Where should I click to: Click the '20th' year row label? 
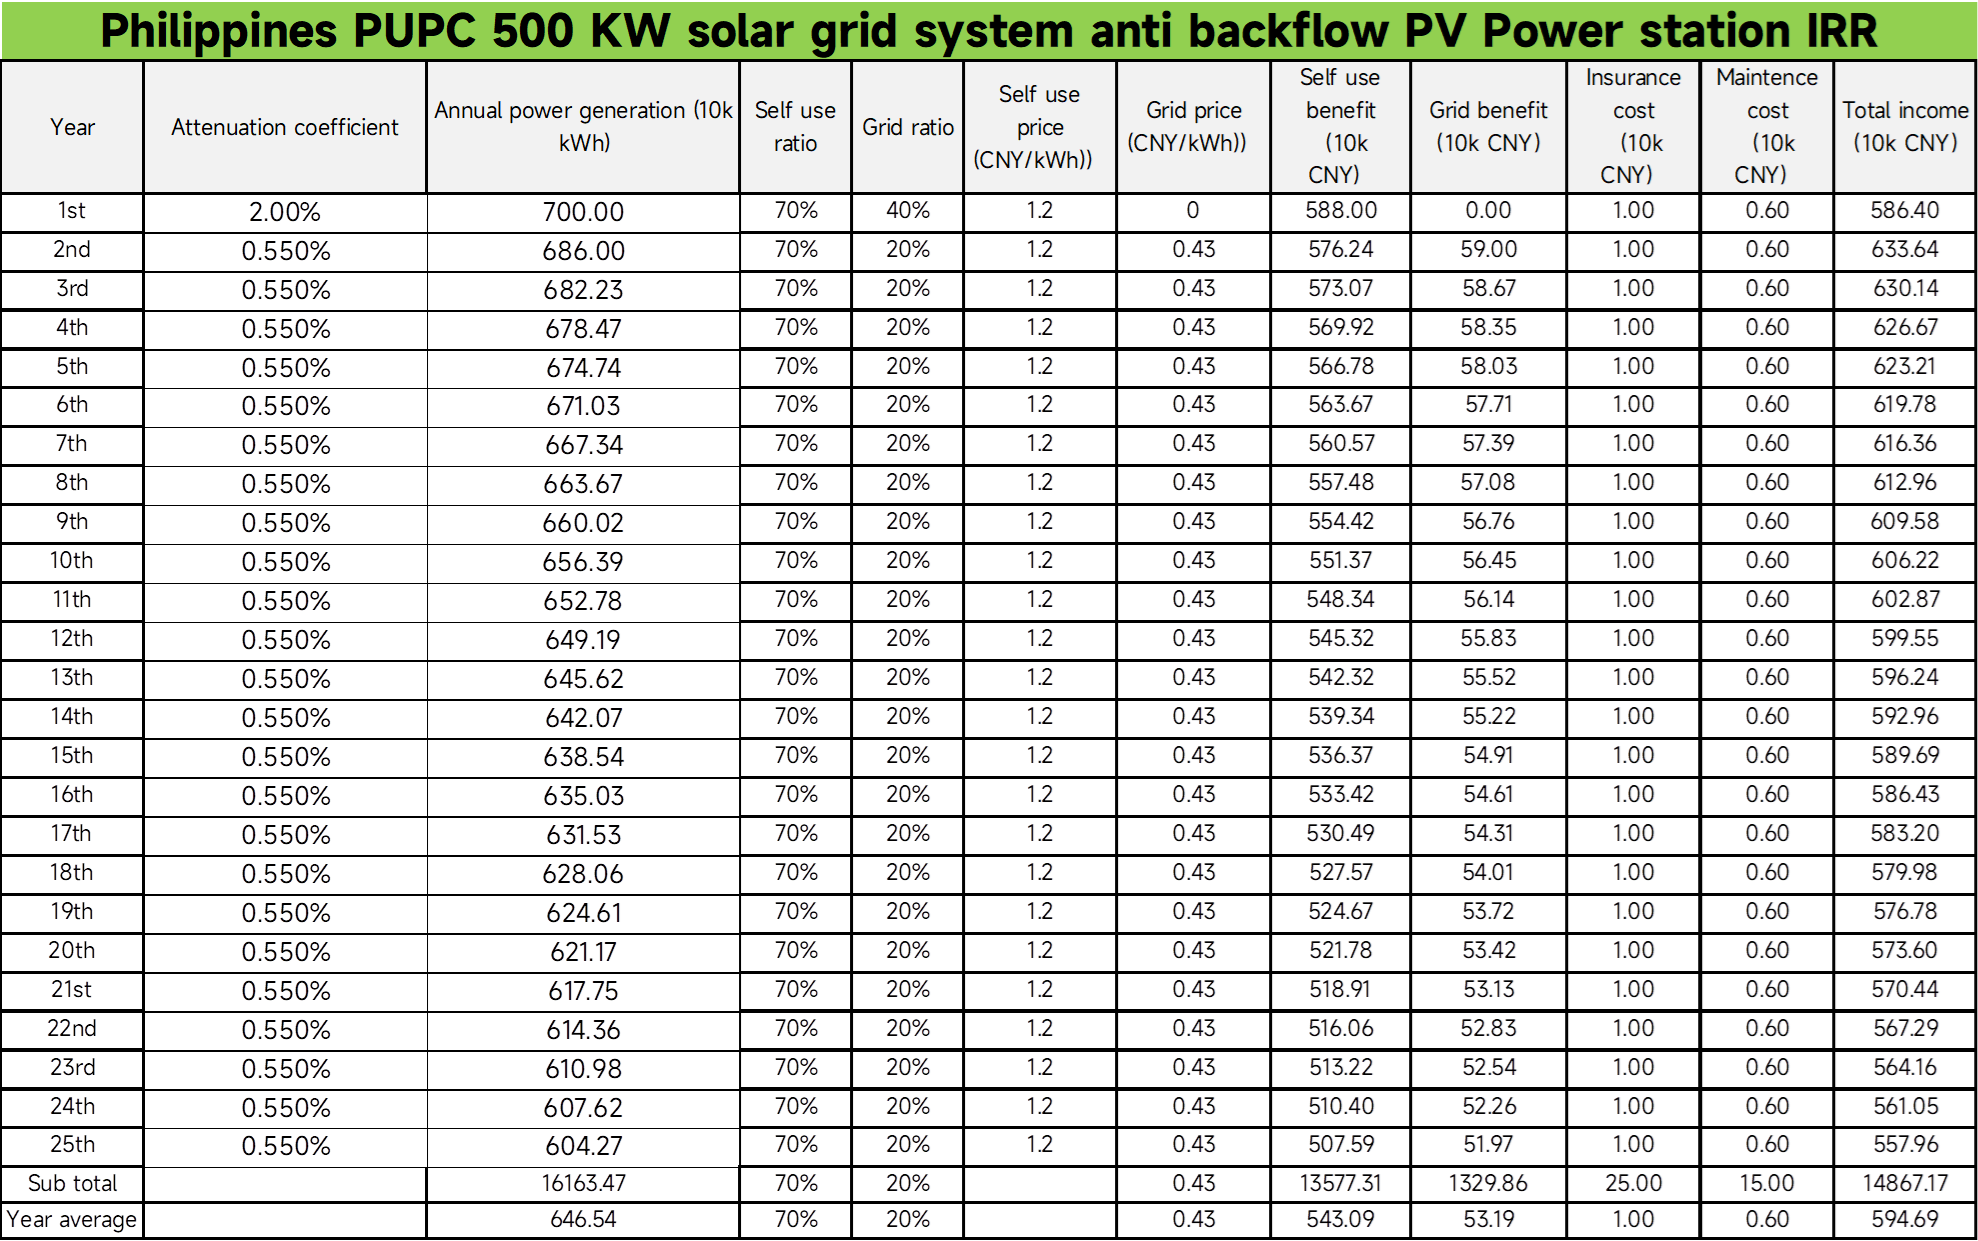coord(72,951)
